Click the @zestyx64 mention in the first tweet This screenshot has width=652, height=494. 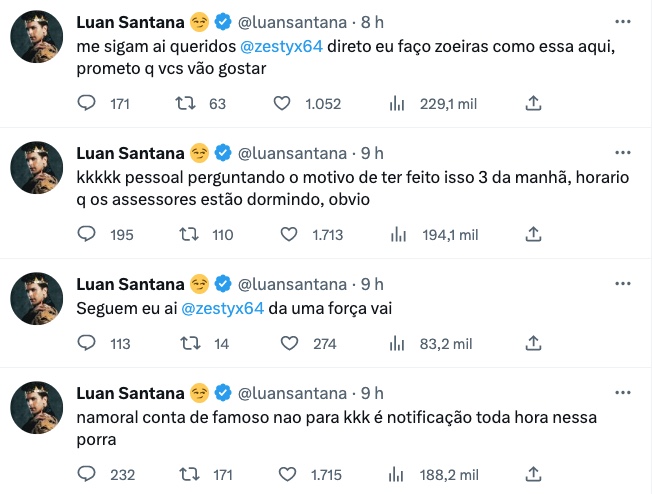pyautogui.click(x=285, y=46)
